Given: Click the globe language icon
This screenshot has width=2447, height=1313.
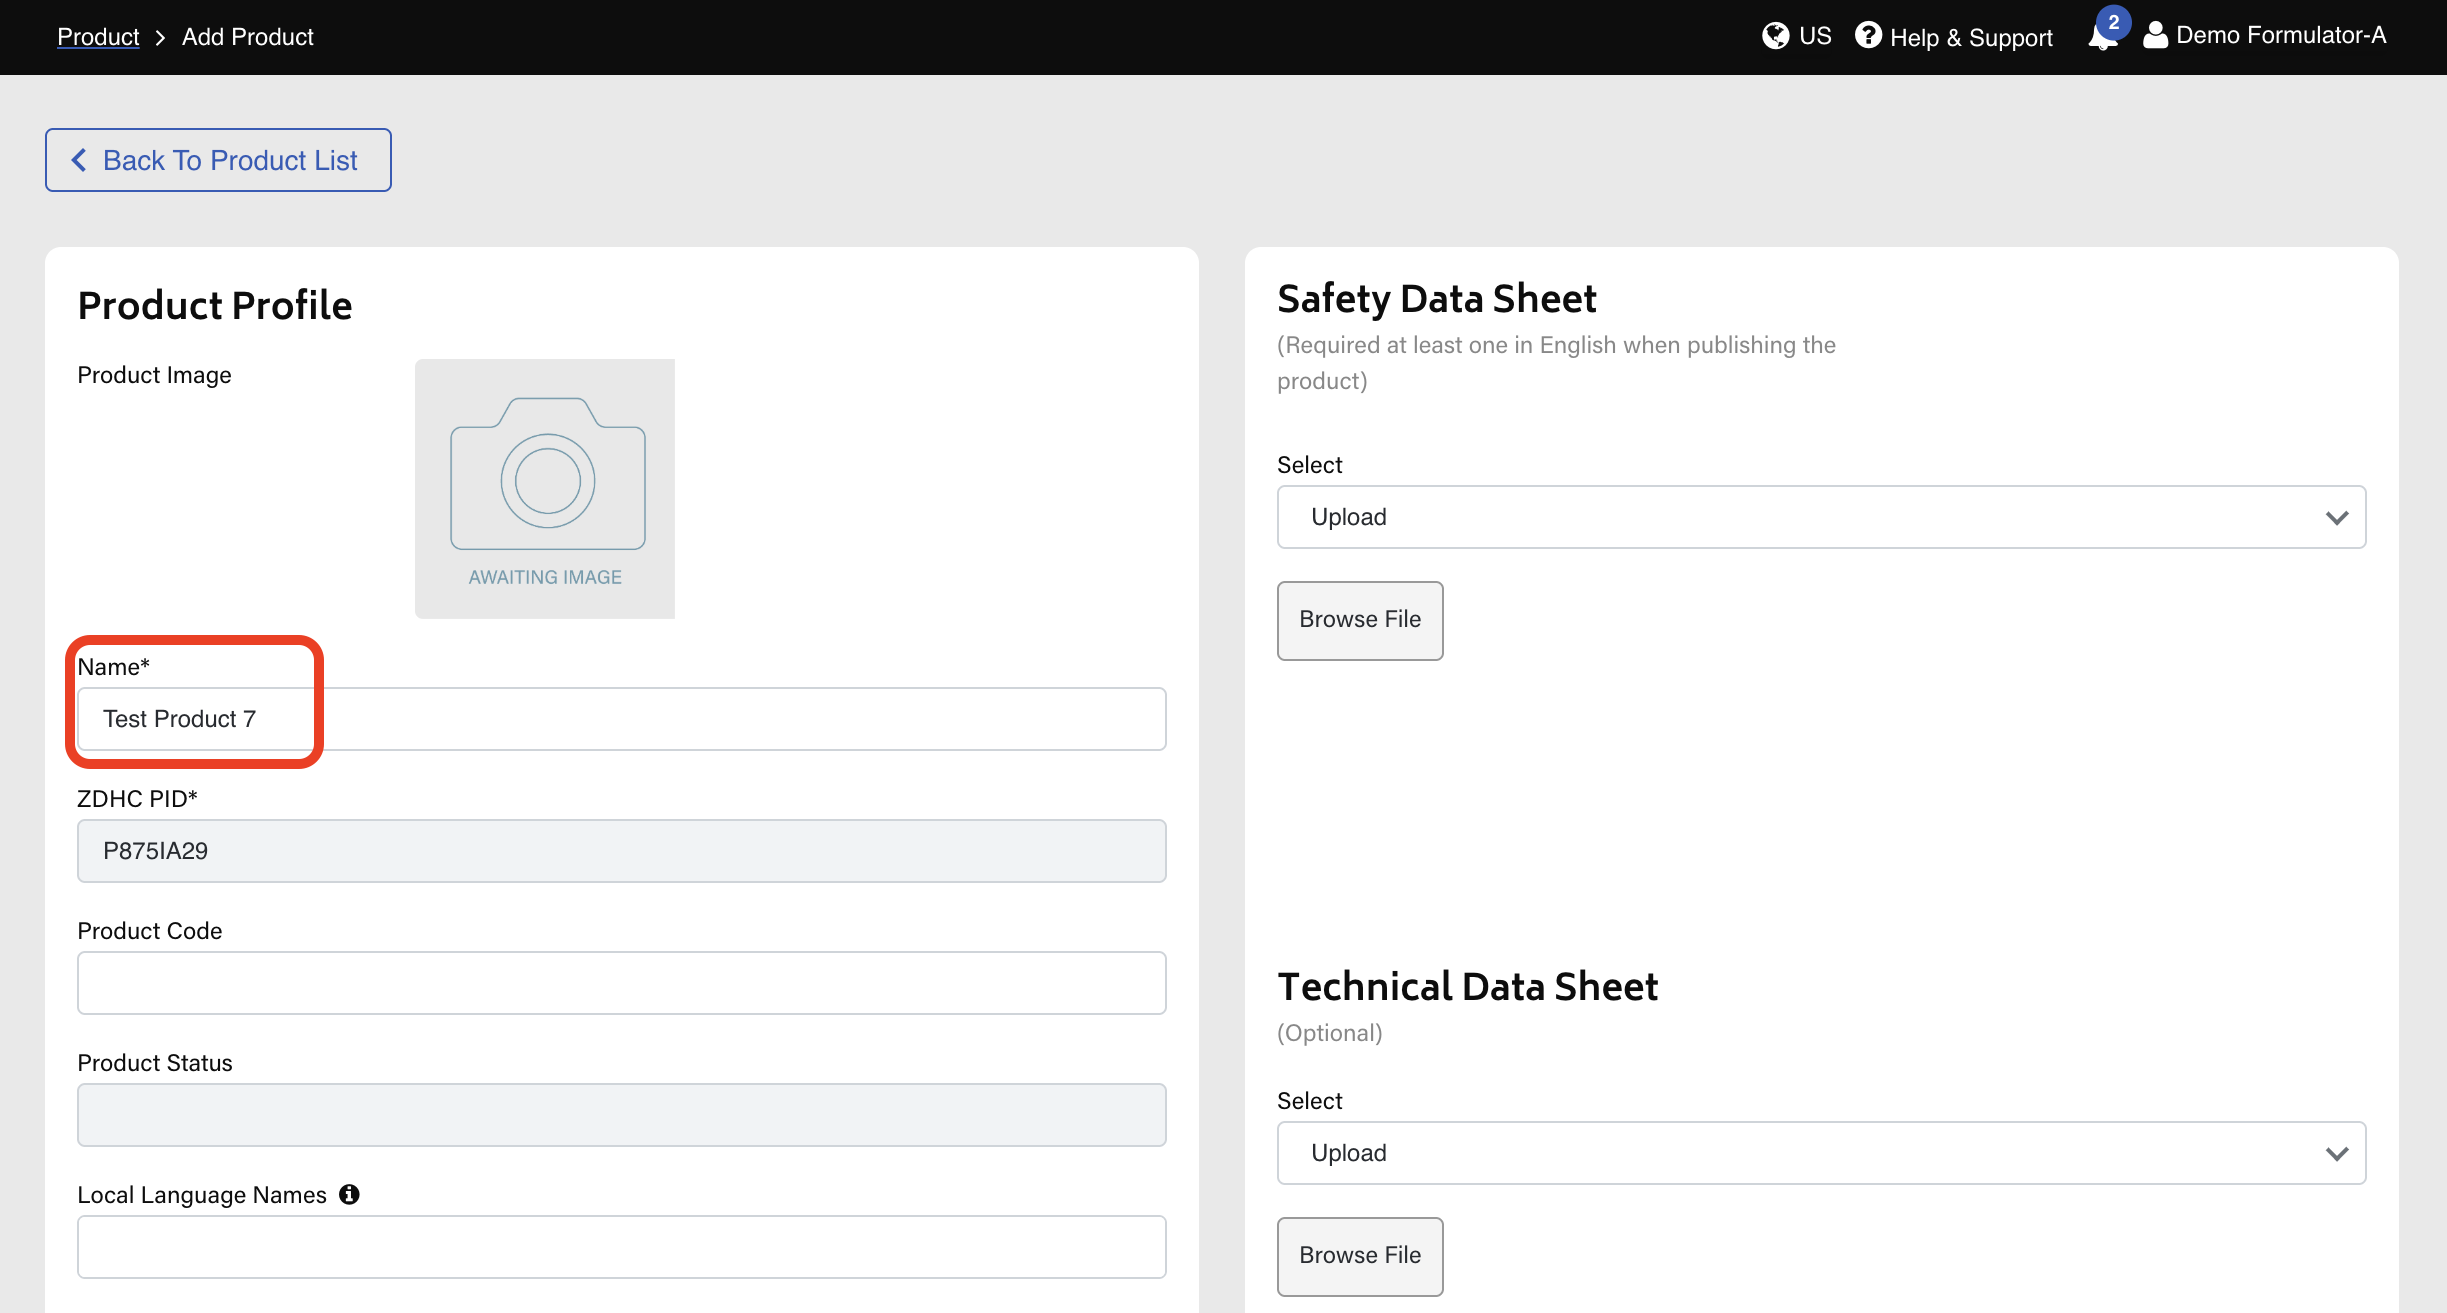Looking at the screenshot, I should pyautogui.click(x=1775, y=36).
